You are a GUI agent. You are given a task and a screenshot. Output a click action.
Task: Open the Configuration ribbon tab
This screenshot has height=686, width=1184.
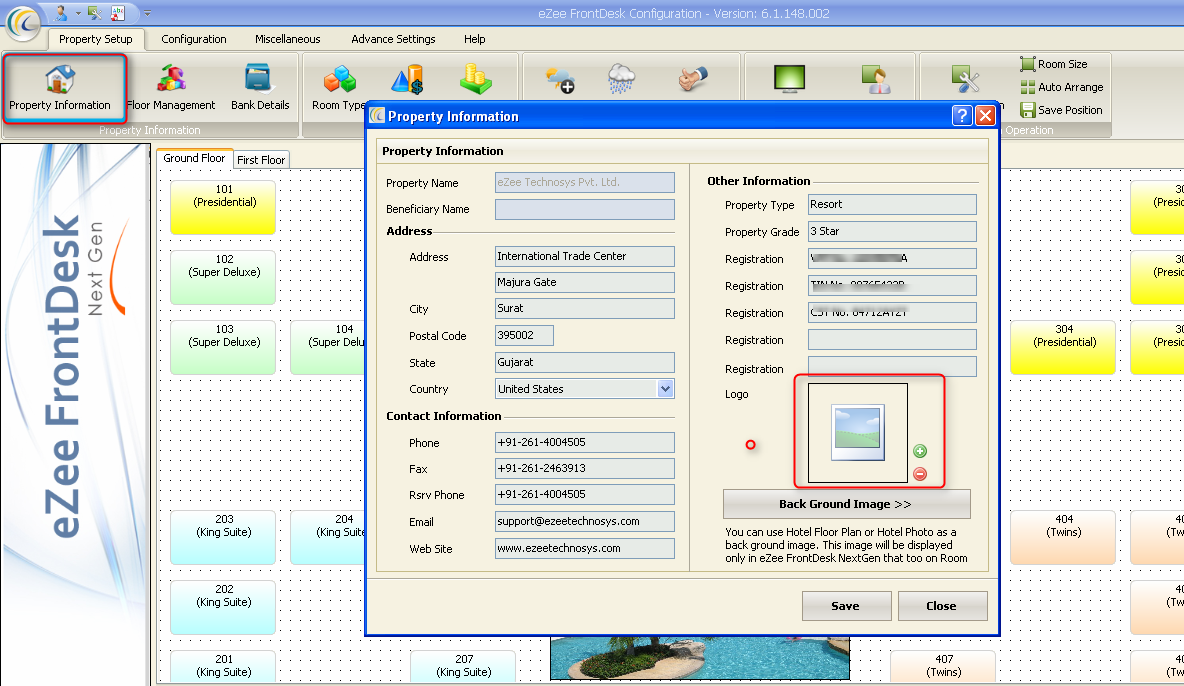coord(193,39)
